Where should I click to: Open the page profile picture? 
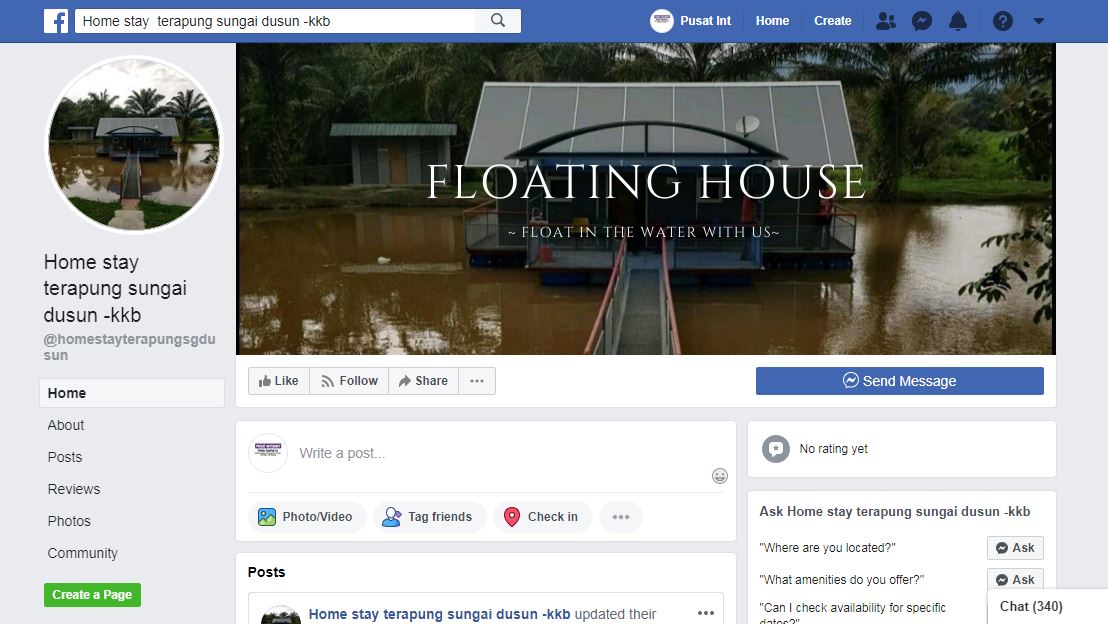click(x=133, y=144)
